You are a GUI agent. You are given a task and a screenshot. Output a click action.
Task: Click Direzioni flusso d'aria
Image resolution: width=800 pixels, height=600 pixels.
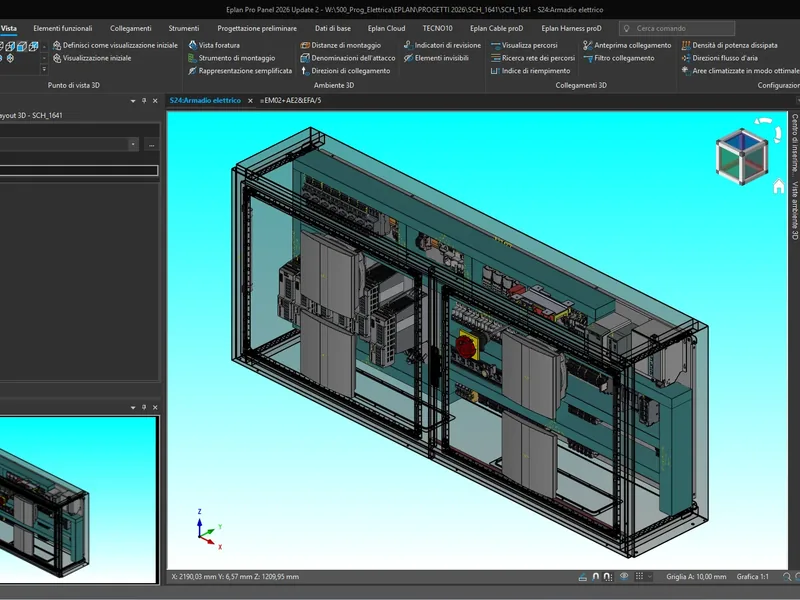pos(719,58)
